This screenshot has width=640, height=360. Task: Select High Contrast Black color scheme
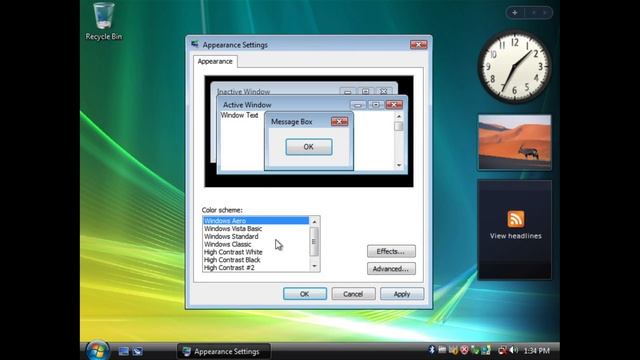tap(256, 260)
